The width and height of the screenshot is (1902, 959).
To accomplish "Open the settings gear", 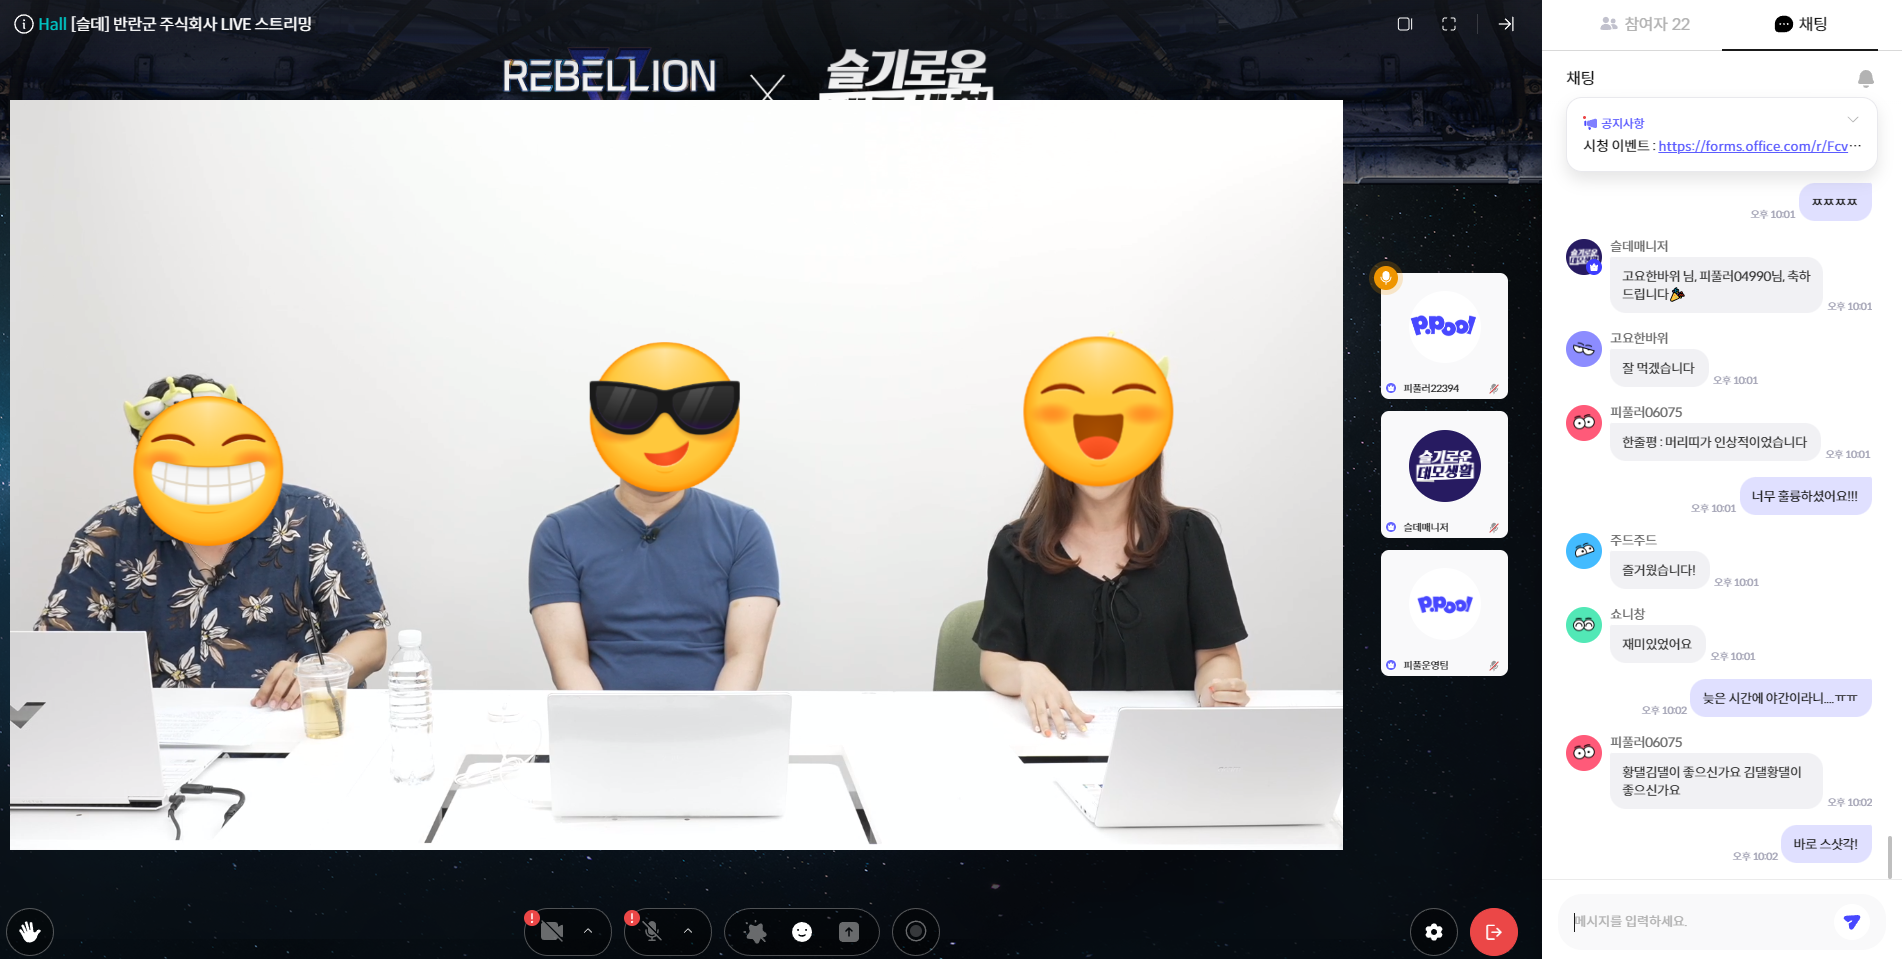I will [1434, 932].
